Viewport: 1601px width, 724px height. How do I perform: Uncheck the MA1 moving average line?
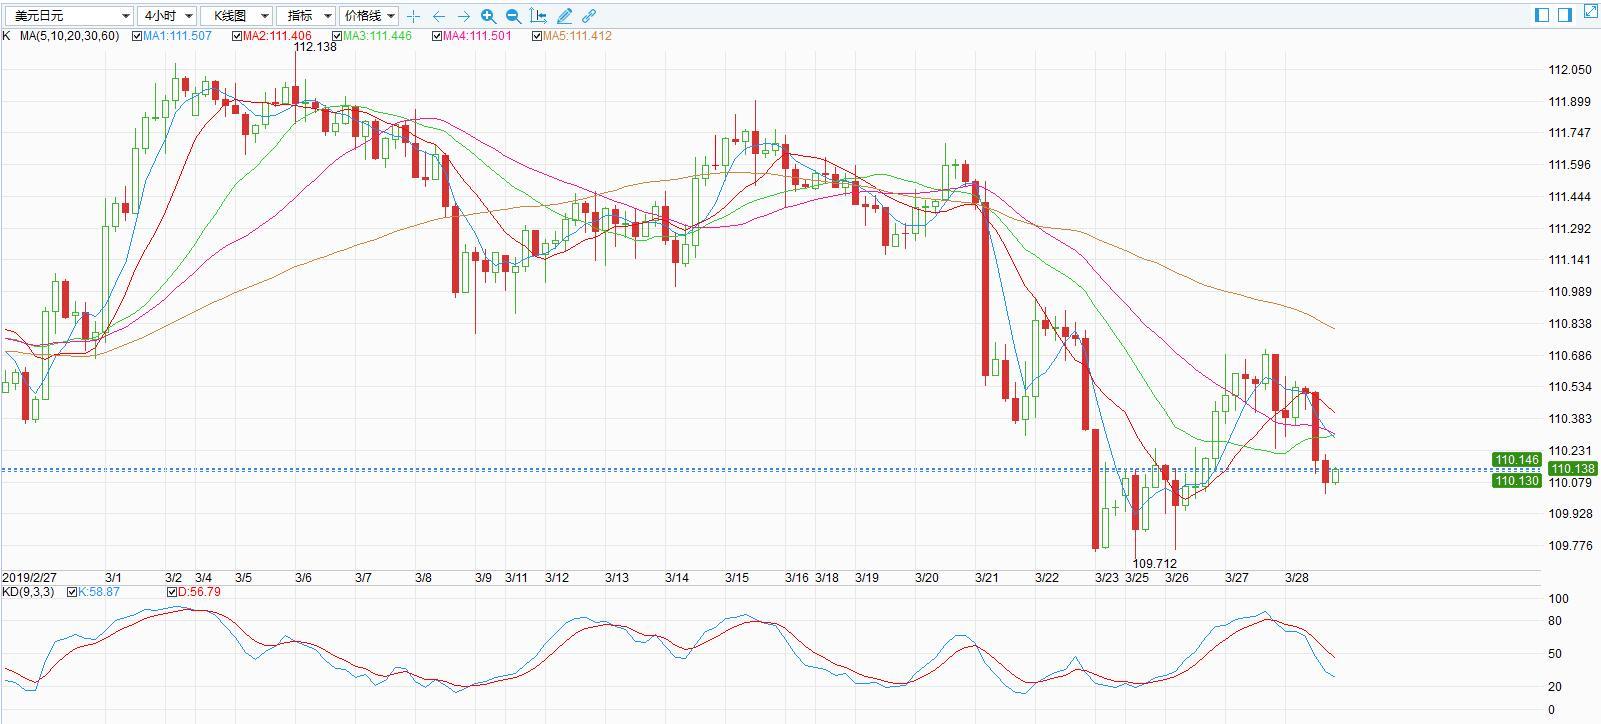[x=137, y=36]
